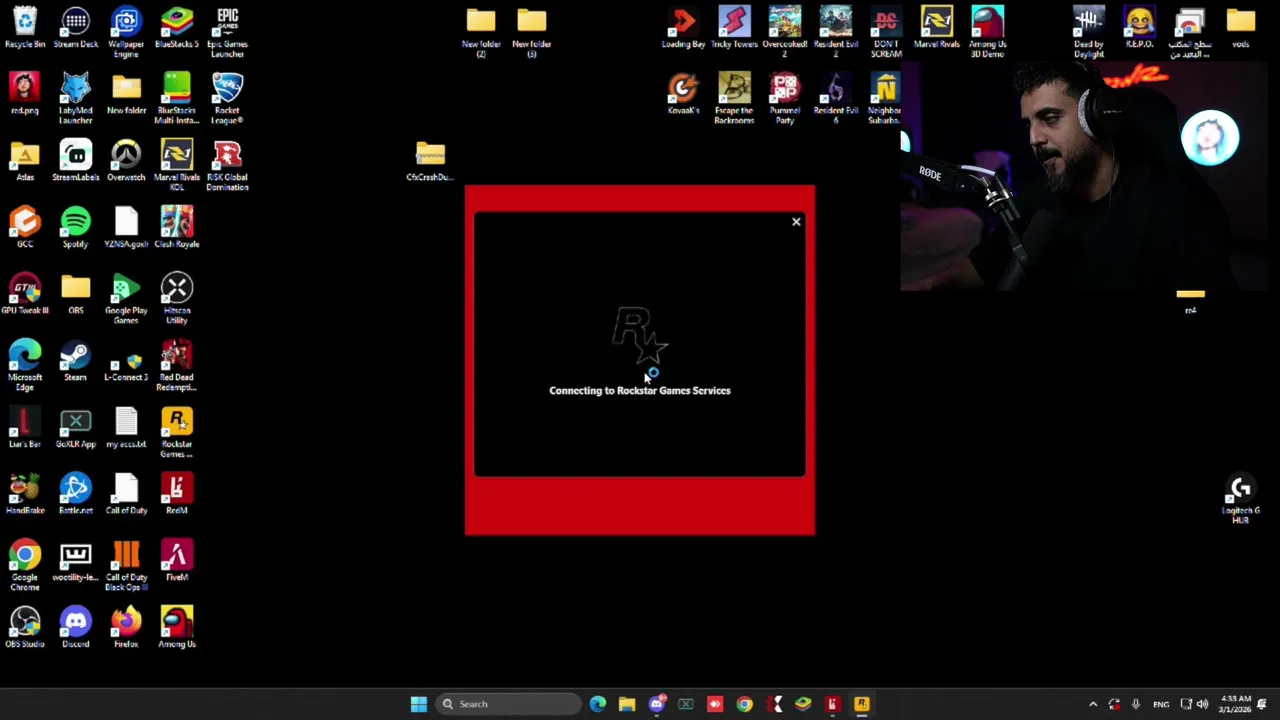Select the Steam desktop shortcut
Screen dimensions: 1280x720
pos(76,361)
